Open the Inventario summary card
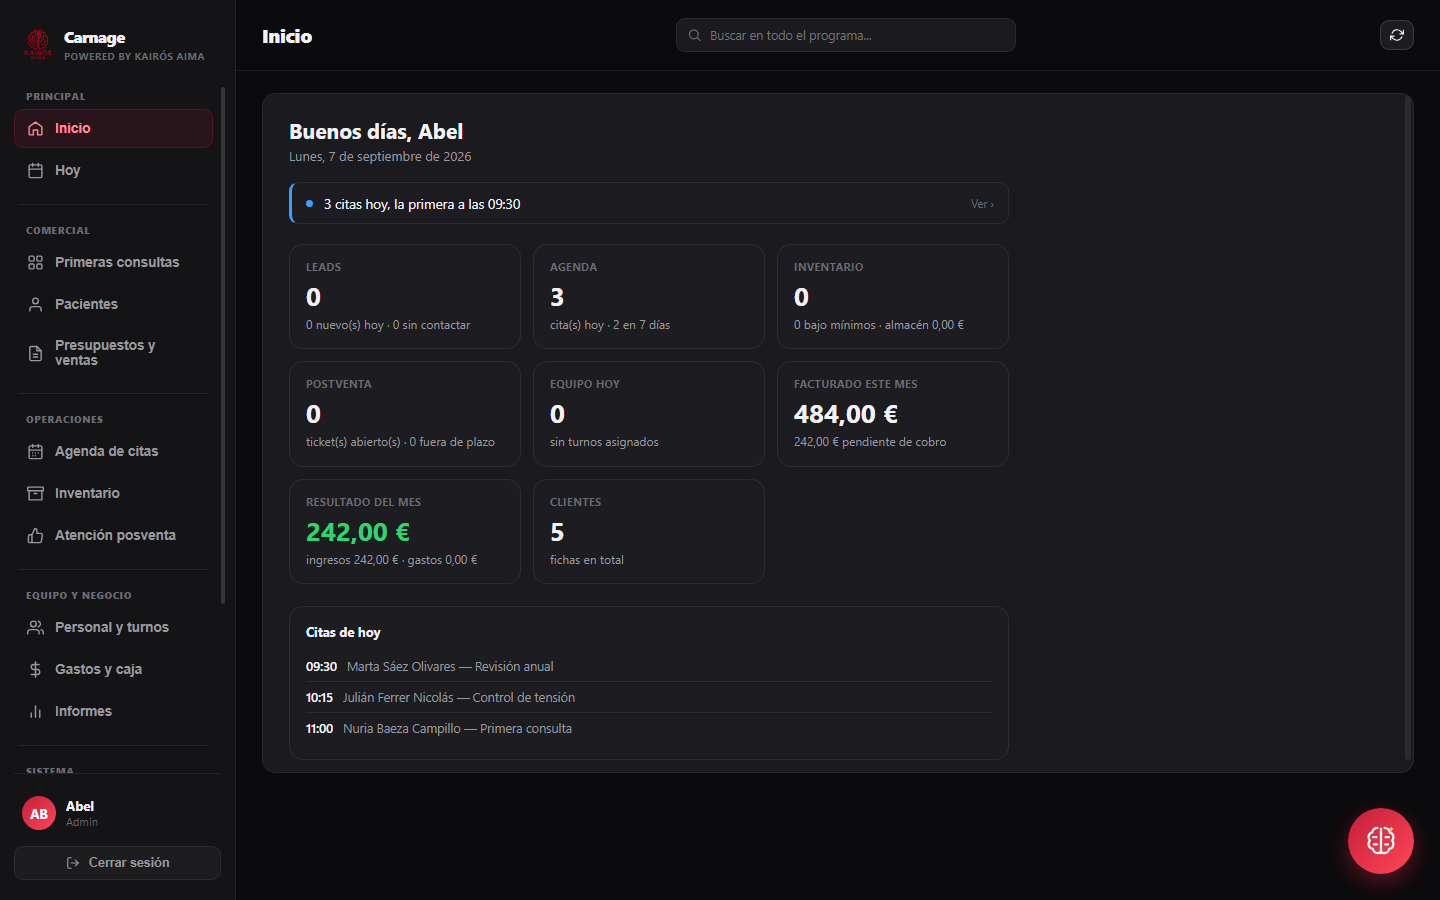The image size is (1440, 900). click(x=893, y=297)
